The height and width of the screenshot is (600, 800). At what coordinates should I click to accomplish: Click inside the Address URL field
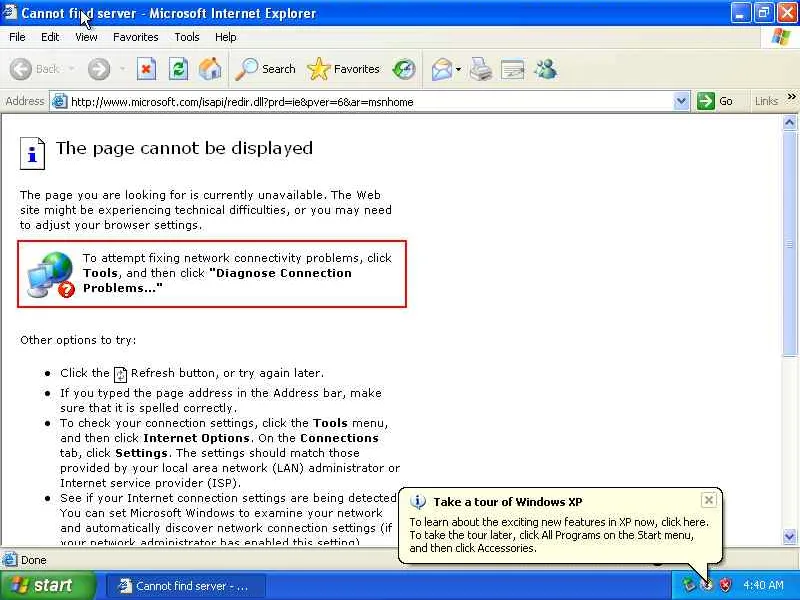[x=372, y=102]
